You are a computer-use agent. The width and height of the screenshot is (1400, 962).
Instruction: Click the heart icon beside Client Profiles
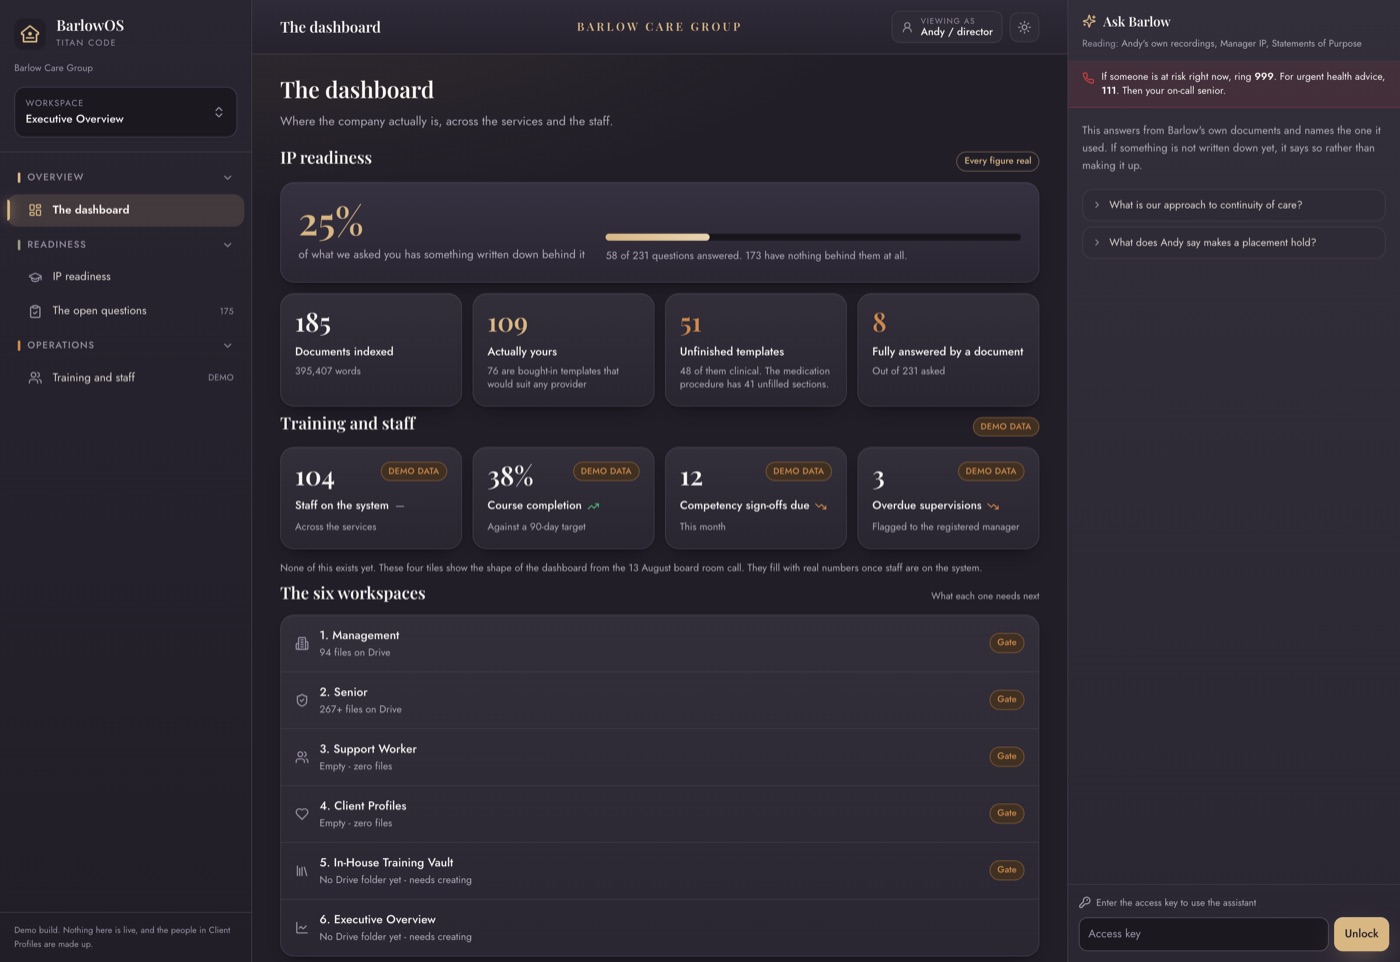point(302,814)
